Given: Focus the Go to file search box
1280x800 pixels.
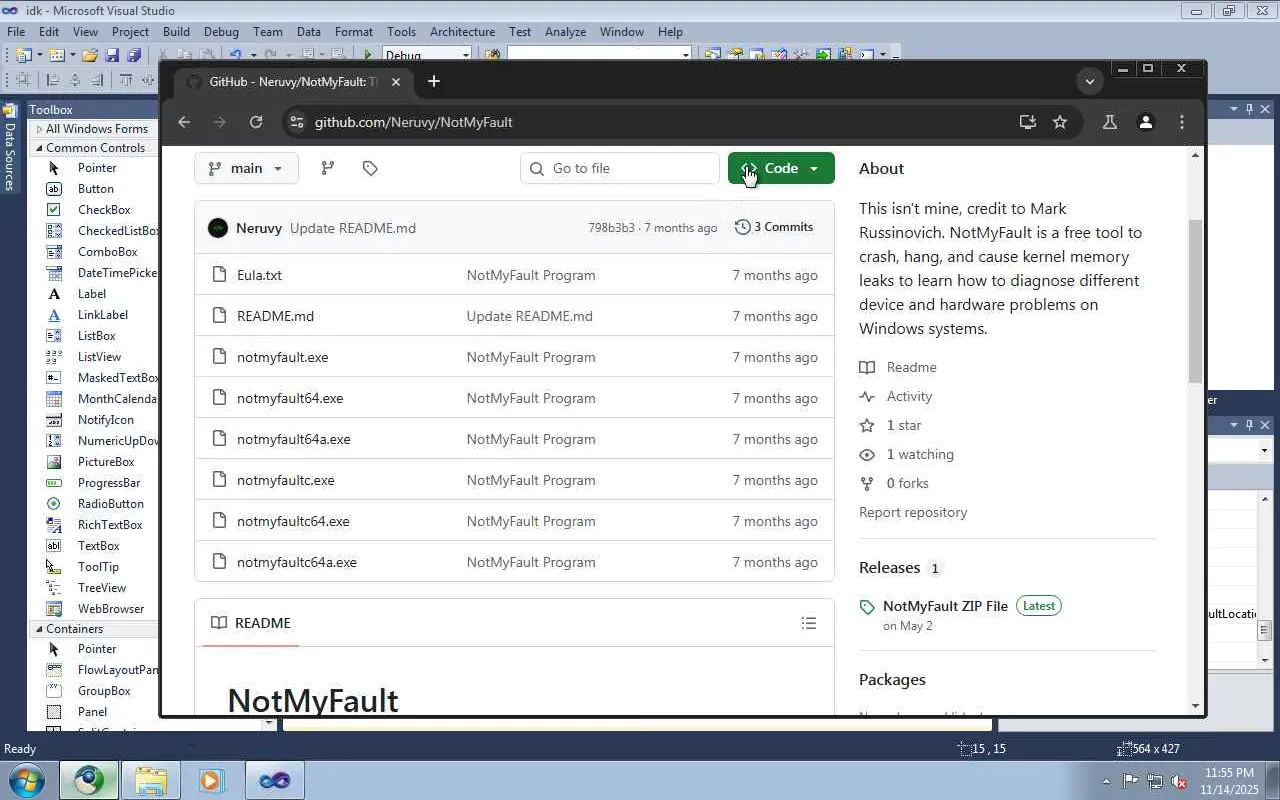Looking at the screenshot, I should pos(620,168).
